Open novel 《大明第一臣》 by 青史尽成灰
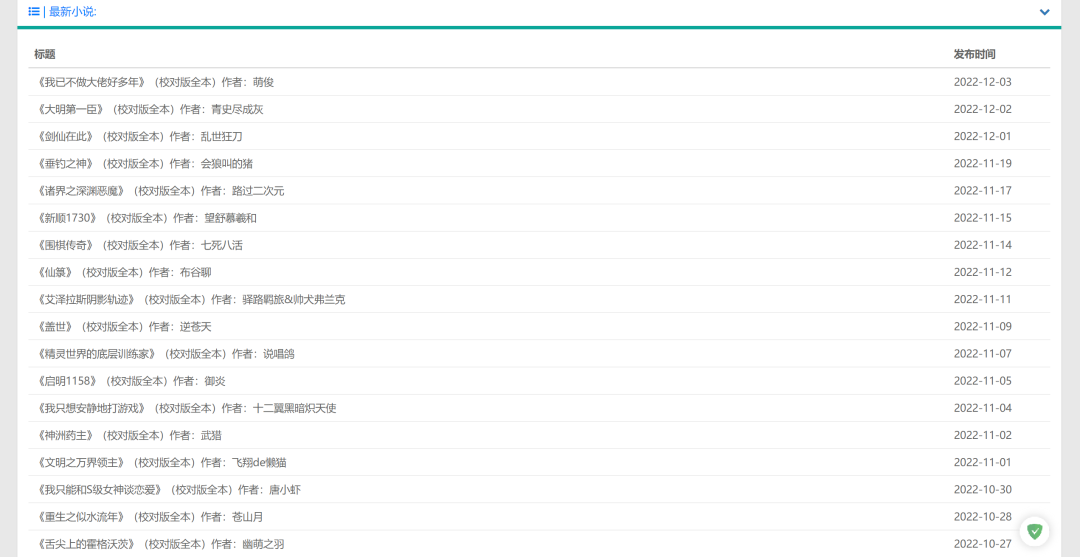Image resolution: width=1080 pixels, height=557 pixels. click(149, 109)
